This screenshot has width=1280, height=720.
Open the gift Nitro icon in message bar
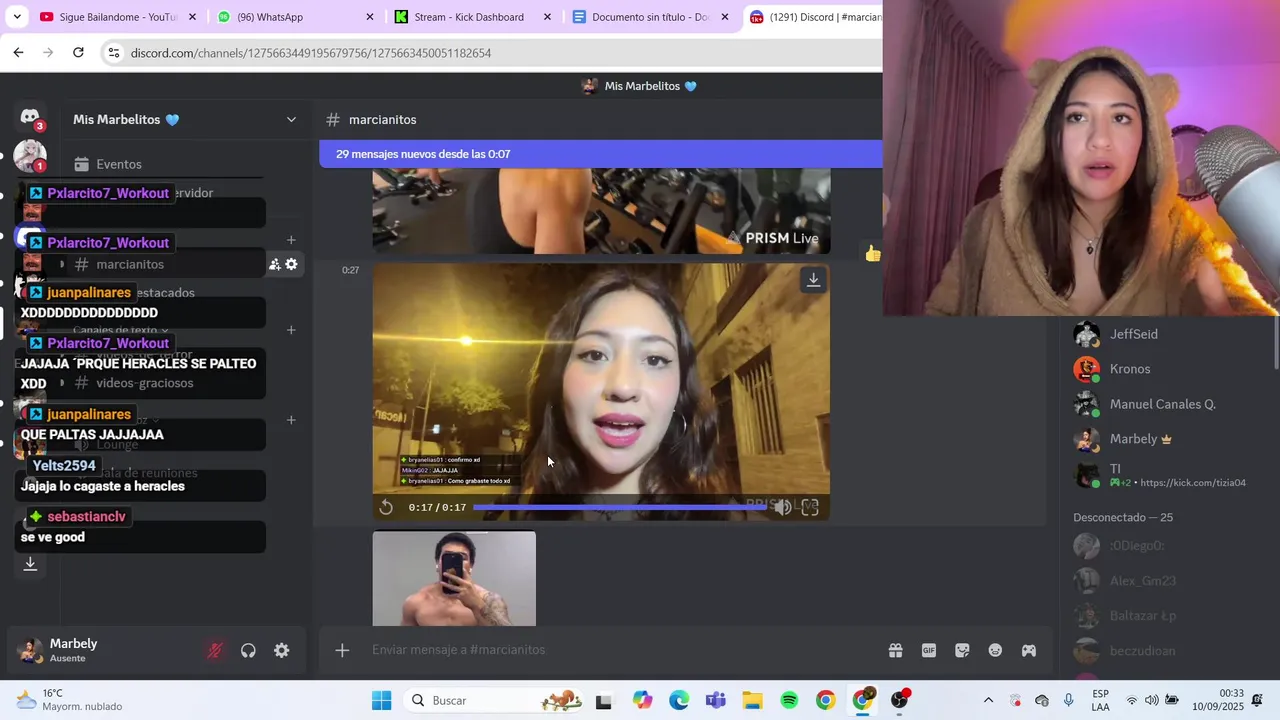(895, 650)
